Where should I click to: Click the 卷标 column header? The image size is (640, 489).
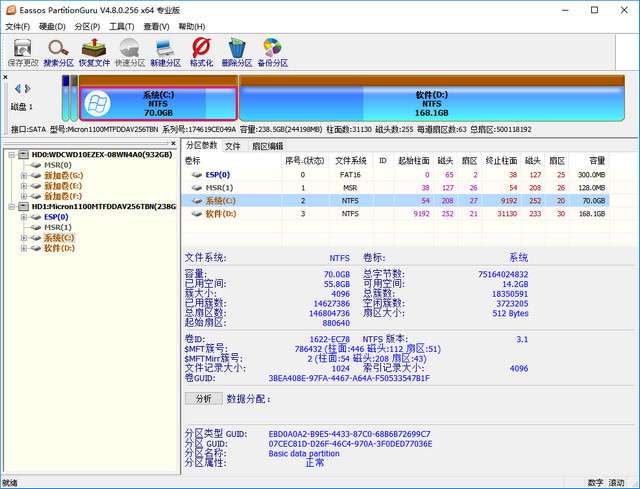pyautogui.click(x=232, y=161)
